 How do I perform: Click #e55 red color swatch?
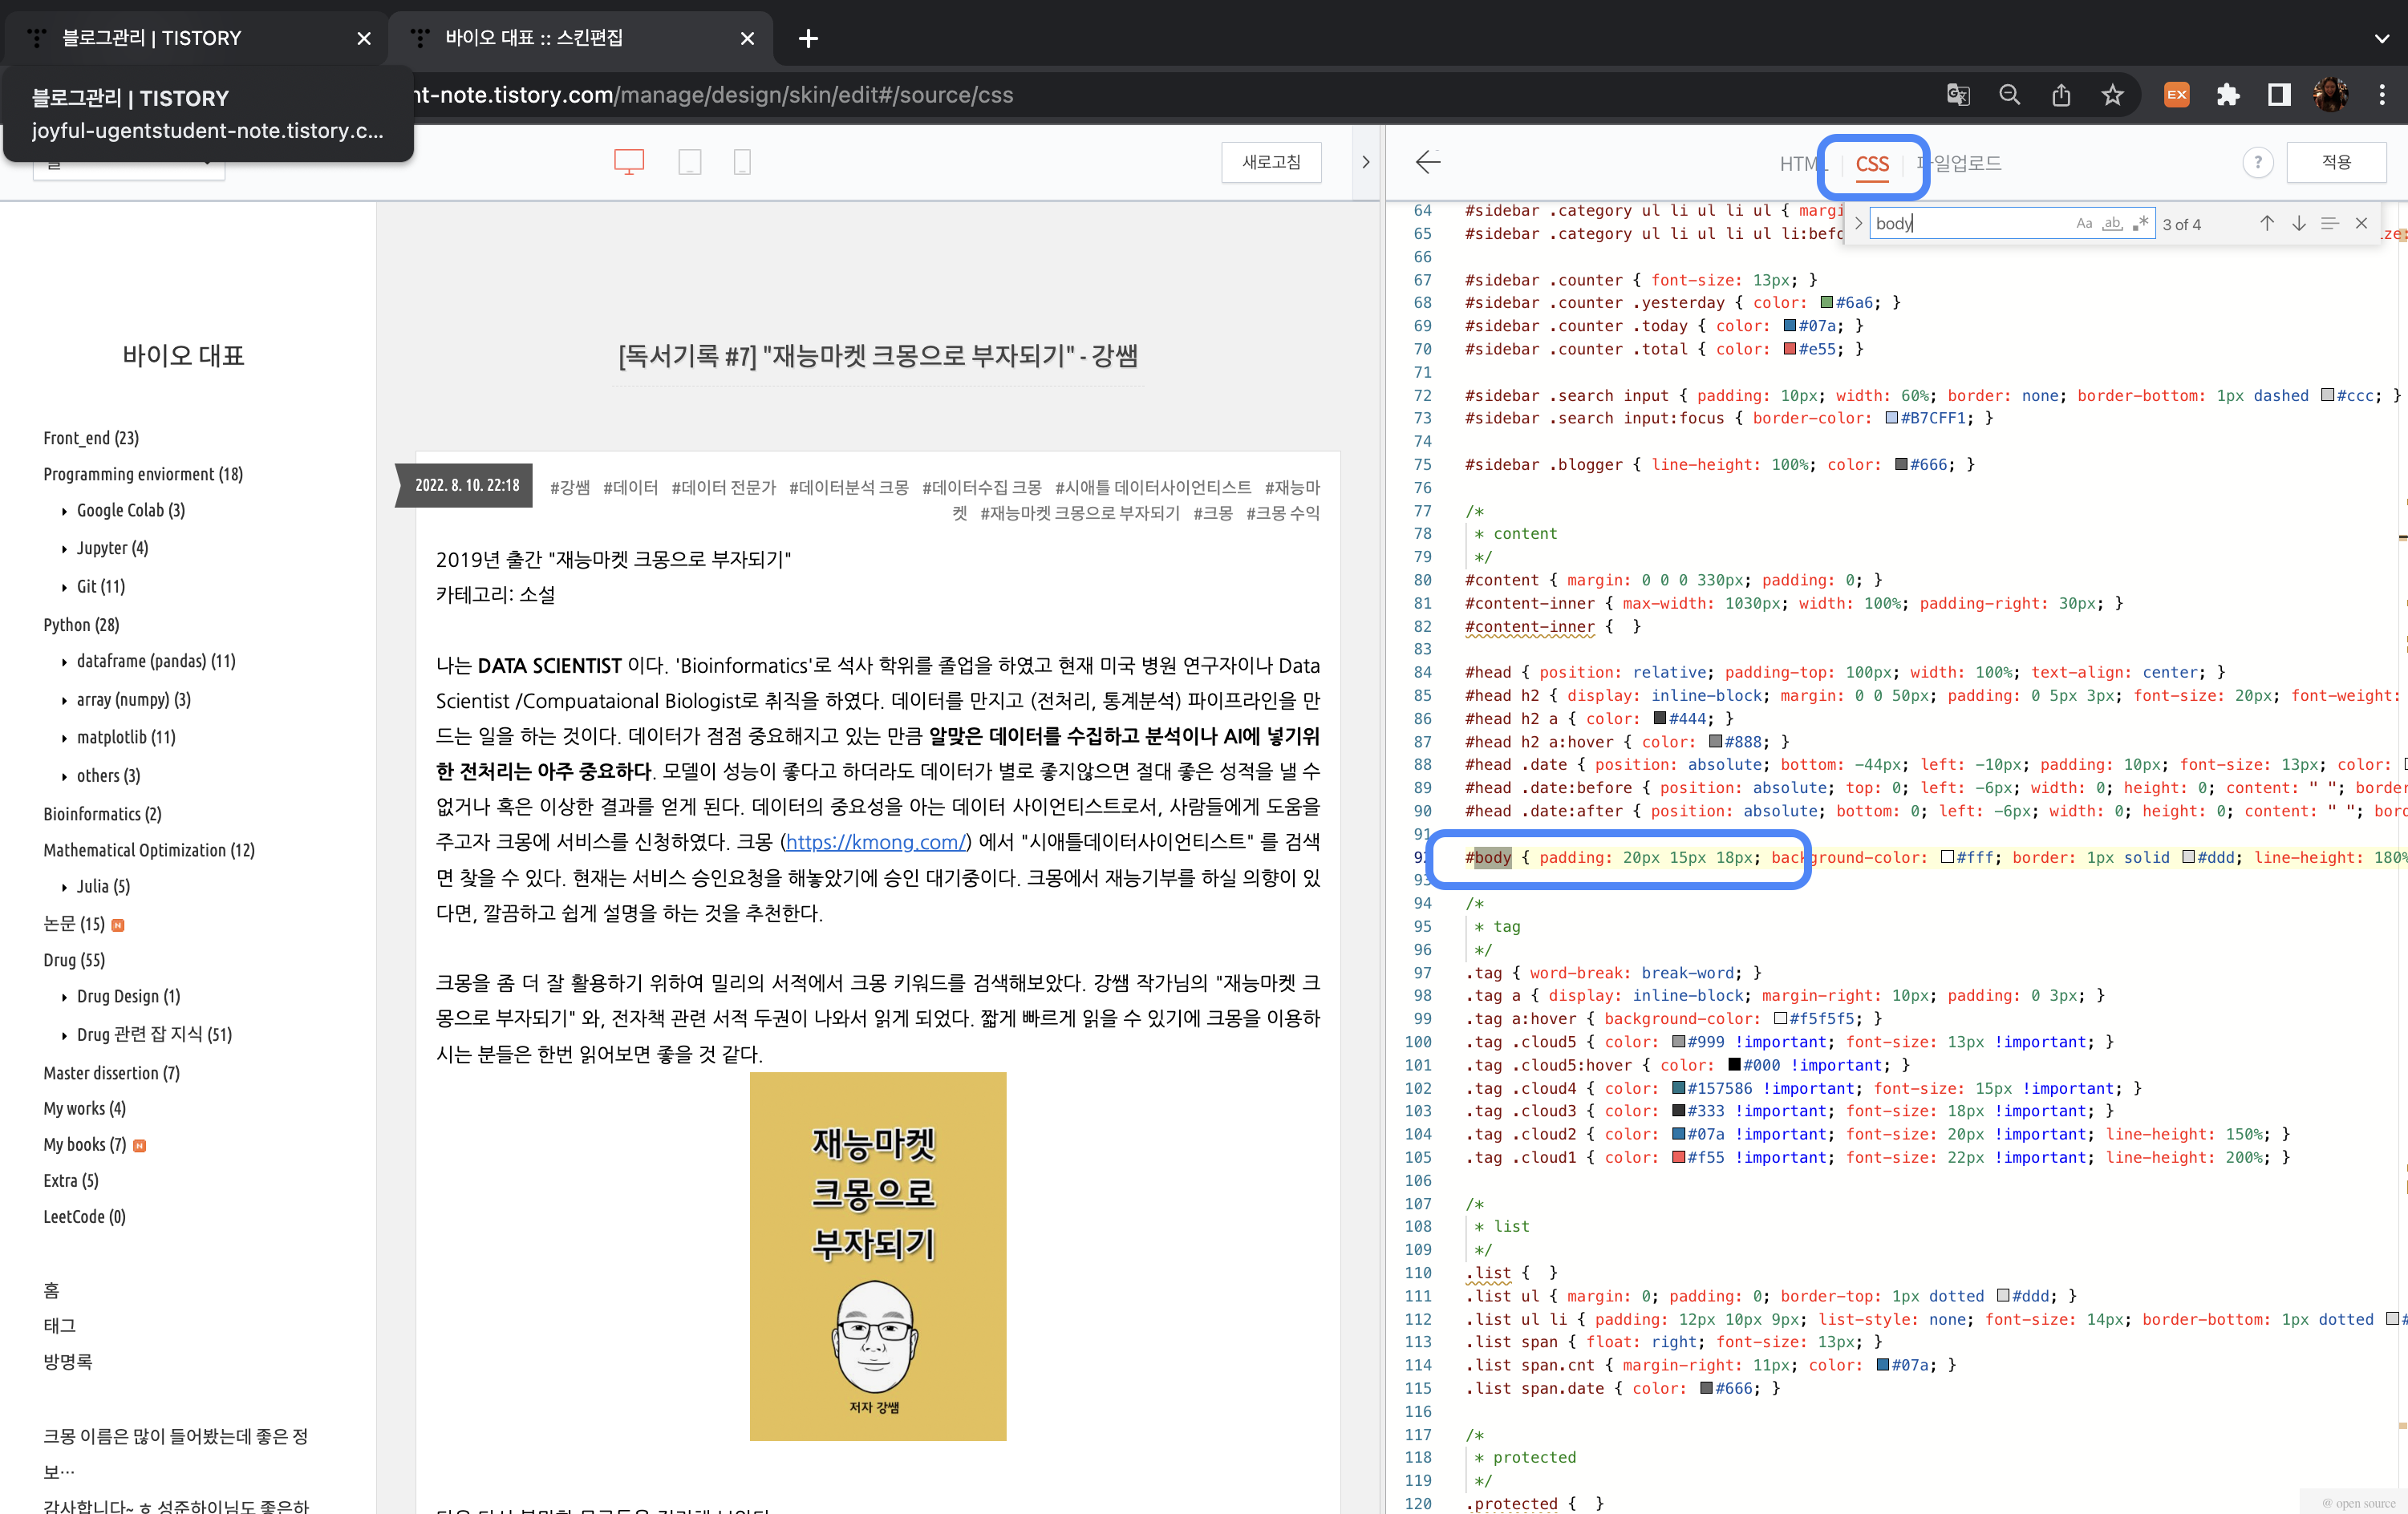coord(1790,349)
